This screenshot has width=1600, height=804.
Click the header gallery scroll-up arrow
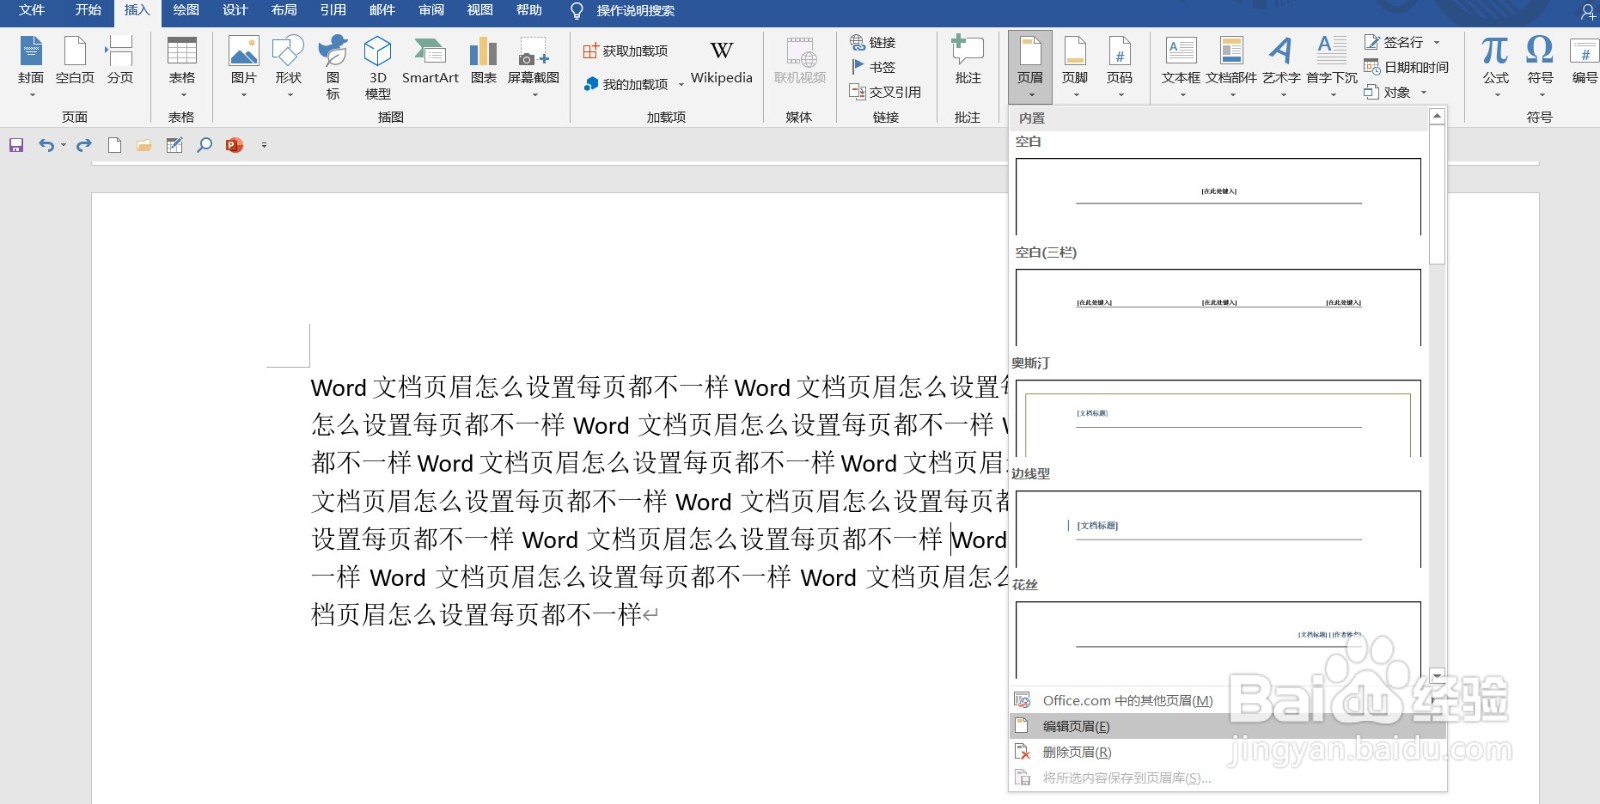pos(1437,116)
